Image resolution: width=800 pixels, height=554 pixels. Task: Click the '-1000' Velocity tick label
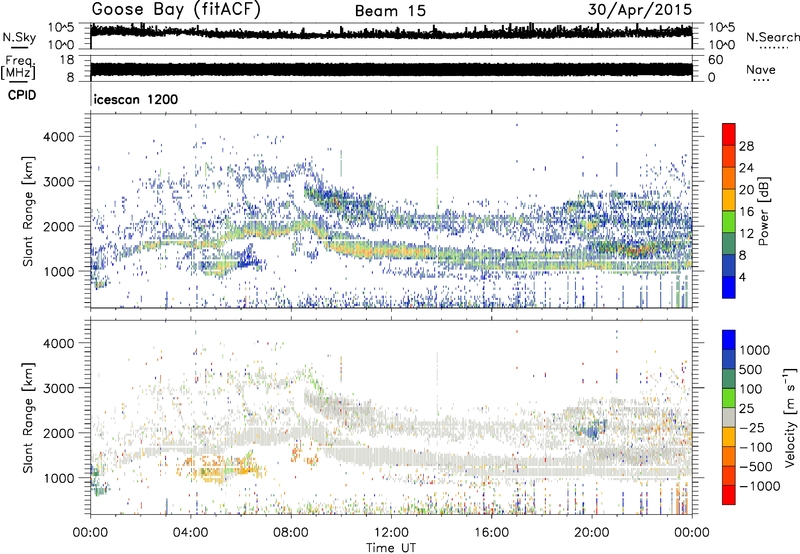(759, 486)
